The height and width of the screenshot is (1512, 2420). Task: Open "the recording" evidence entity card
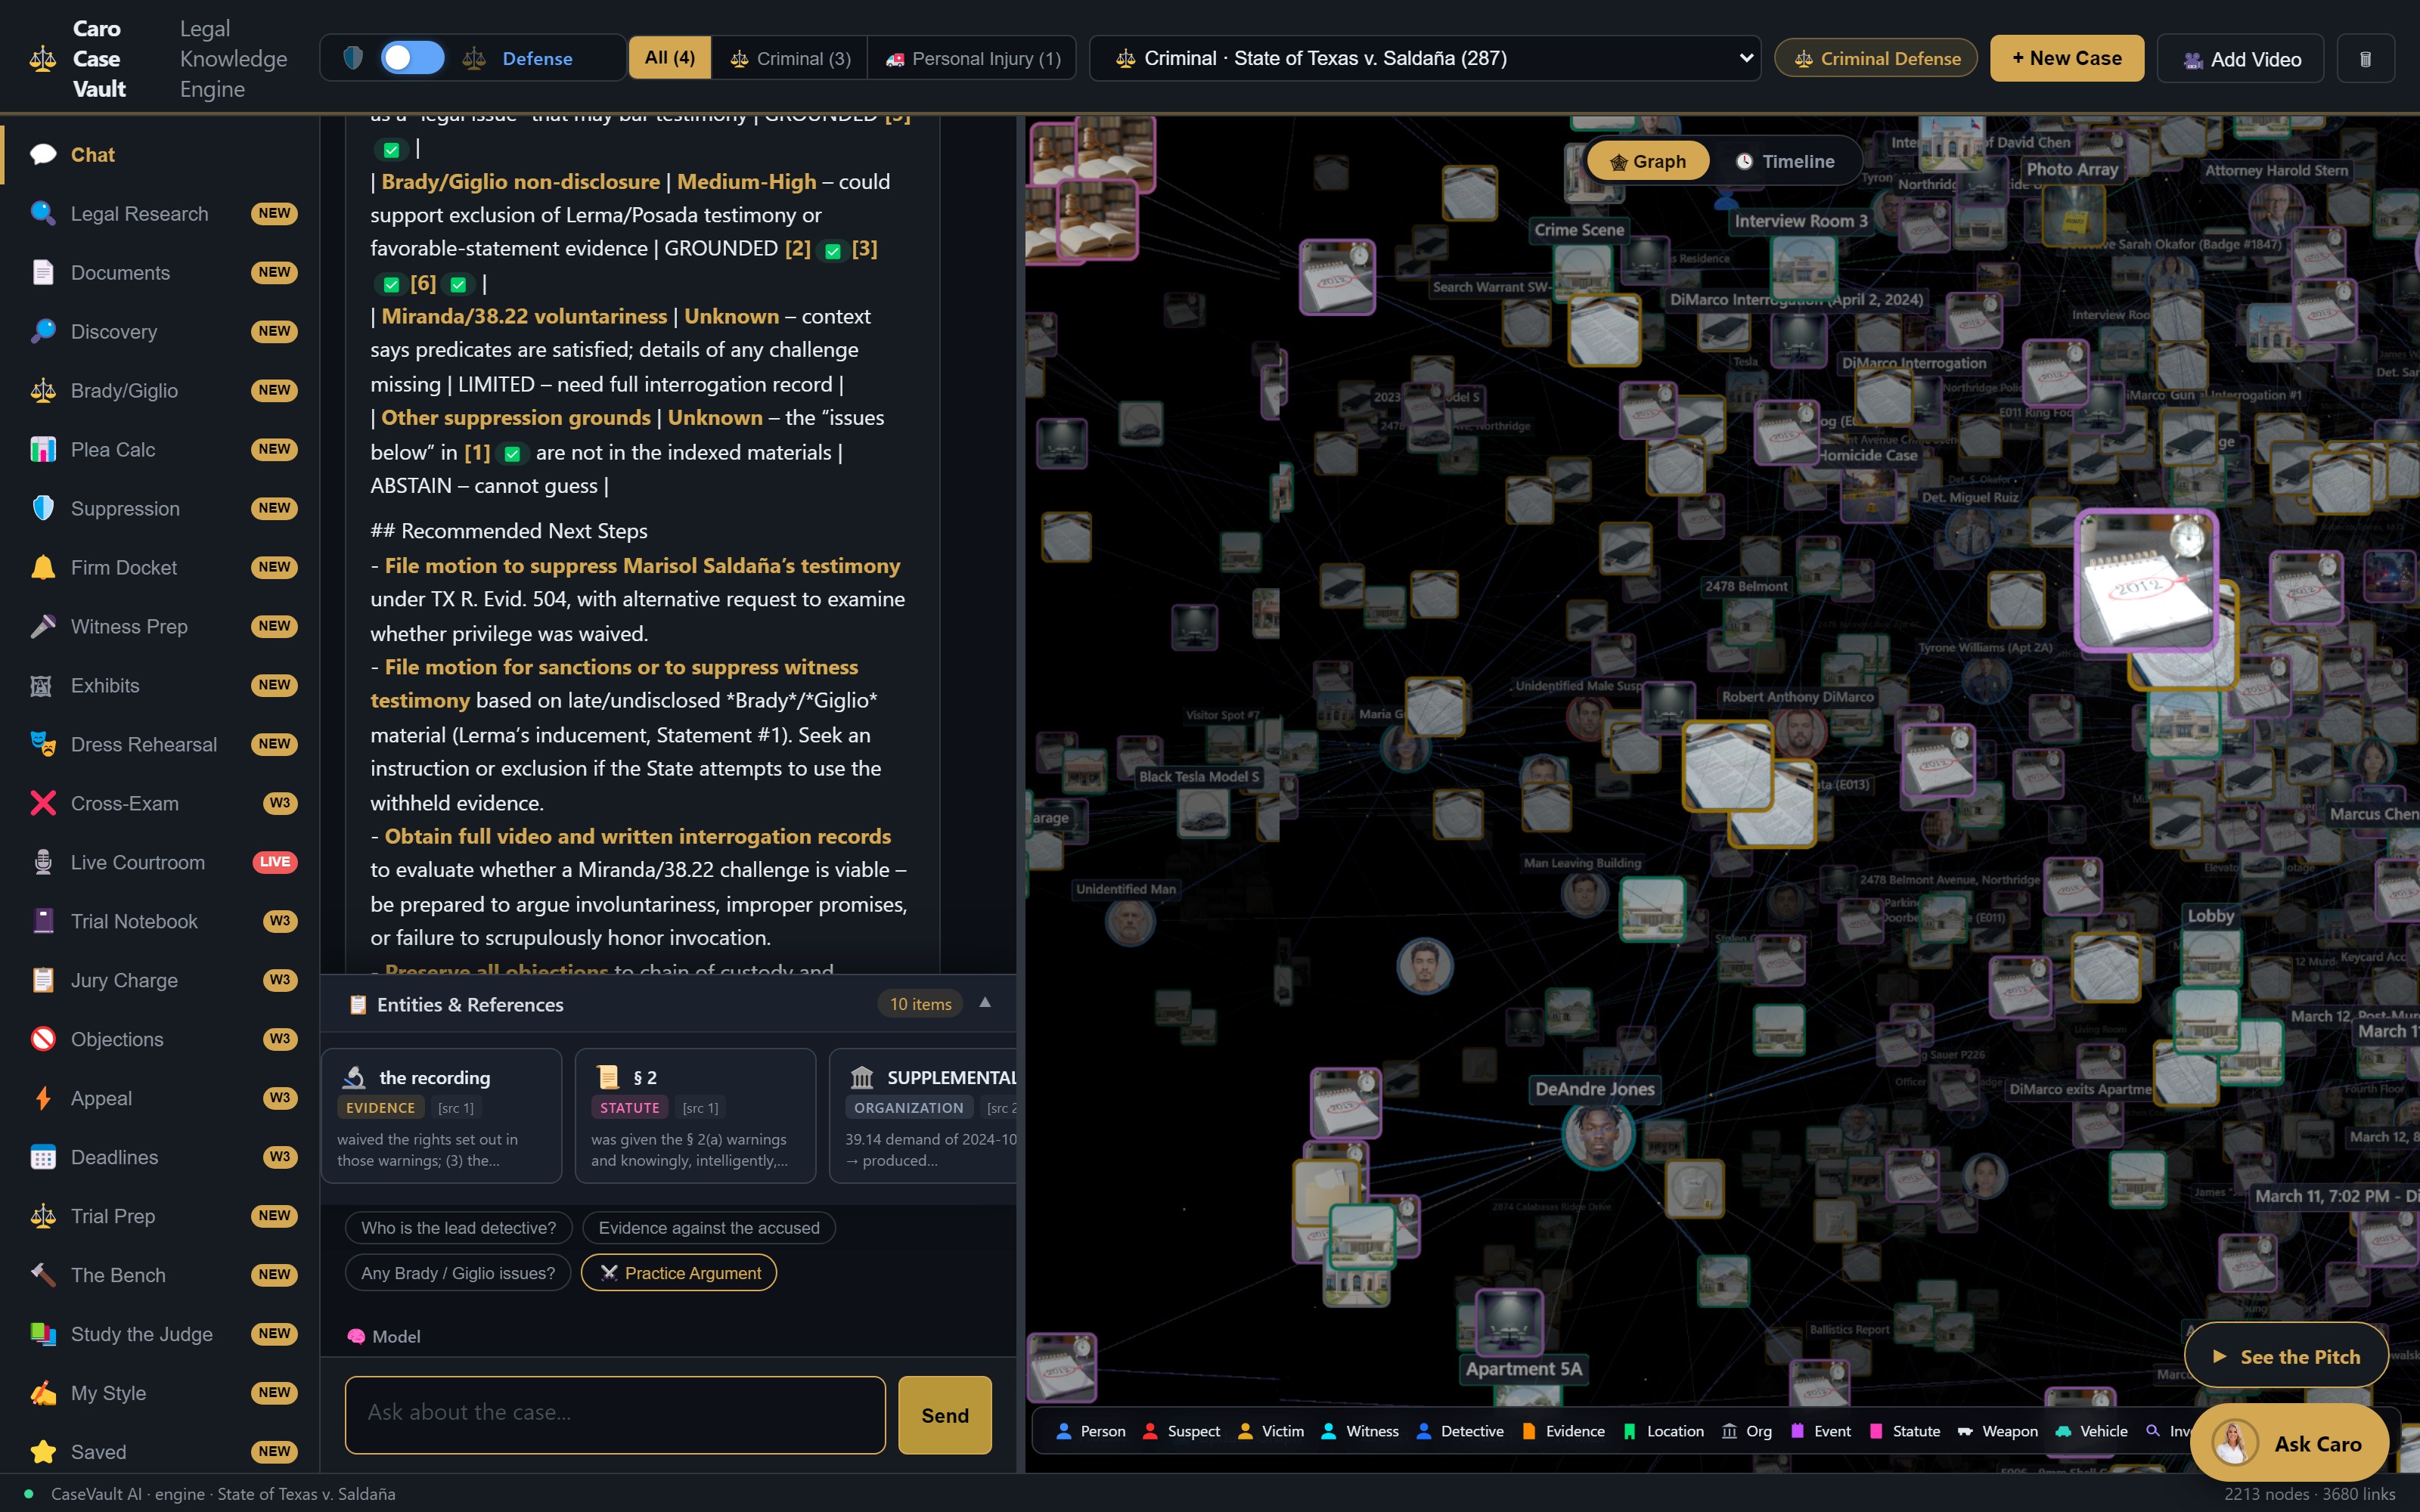(x=441, y=1115)
